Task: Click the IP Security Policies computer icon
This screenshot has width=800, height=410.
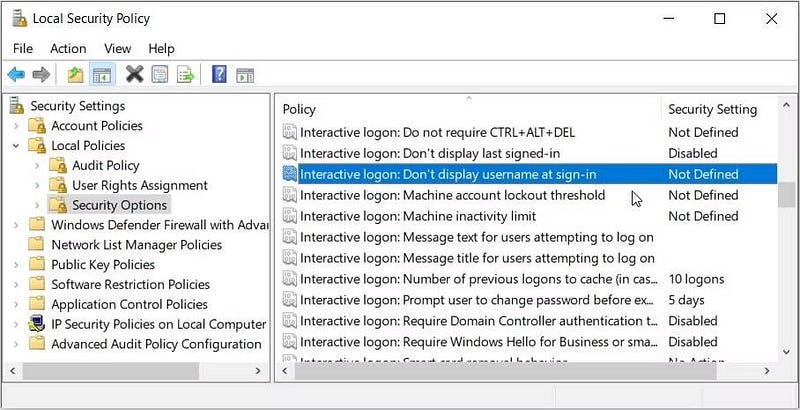Action: click(37, 324)
